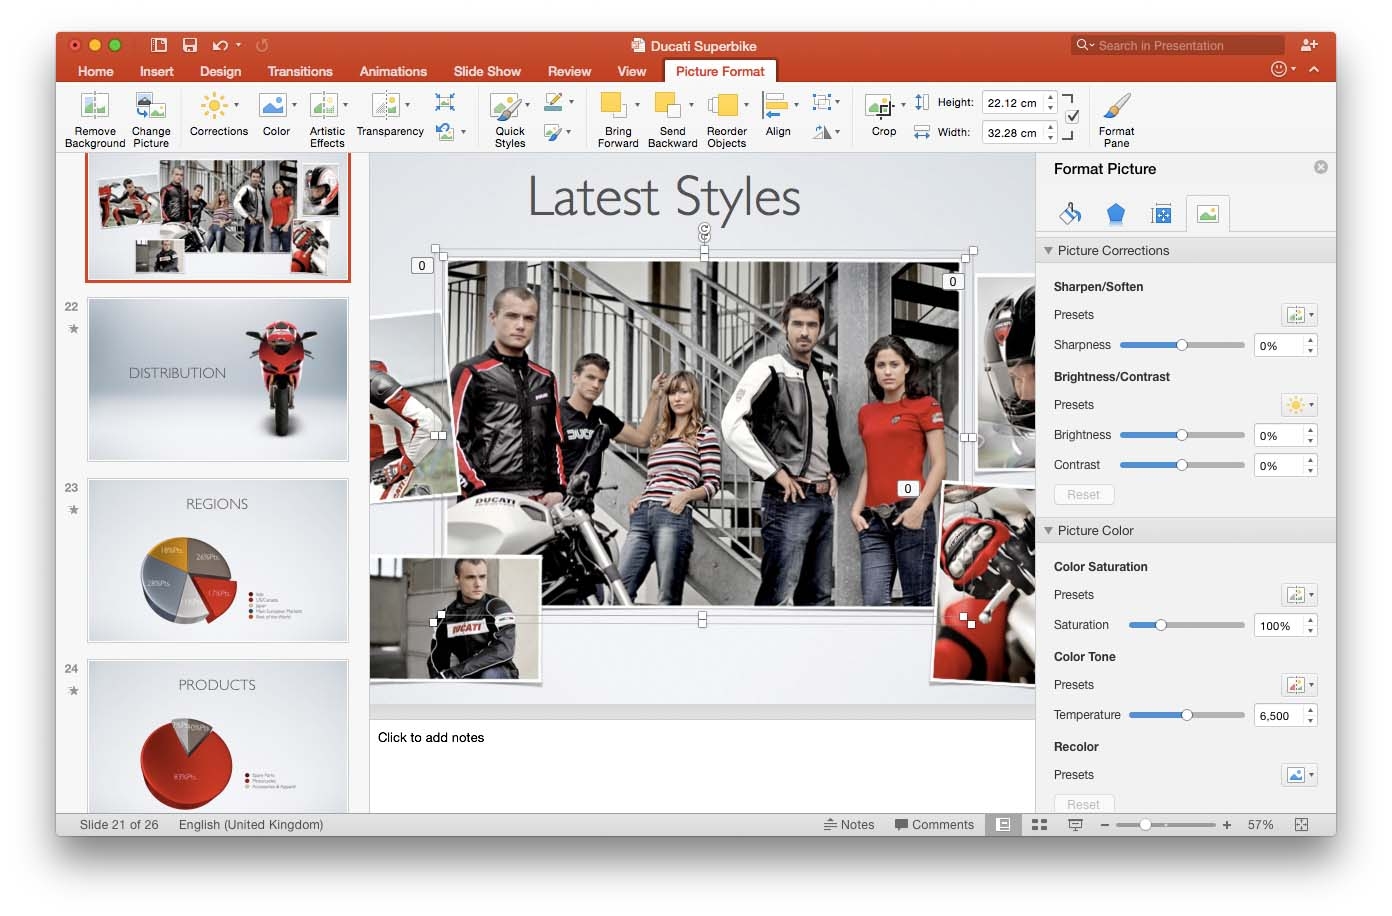Image resolution: width=1392 pixels, height=916 pixels.
Task: Adjust the Temperature slider
Action: (x=1186, y=715)
